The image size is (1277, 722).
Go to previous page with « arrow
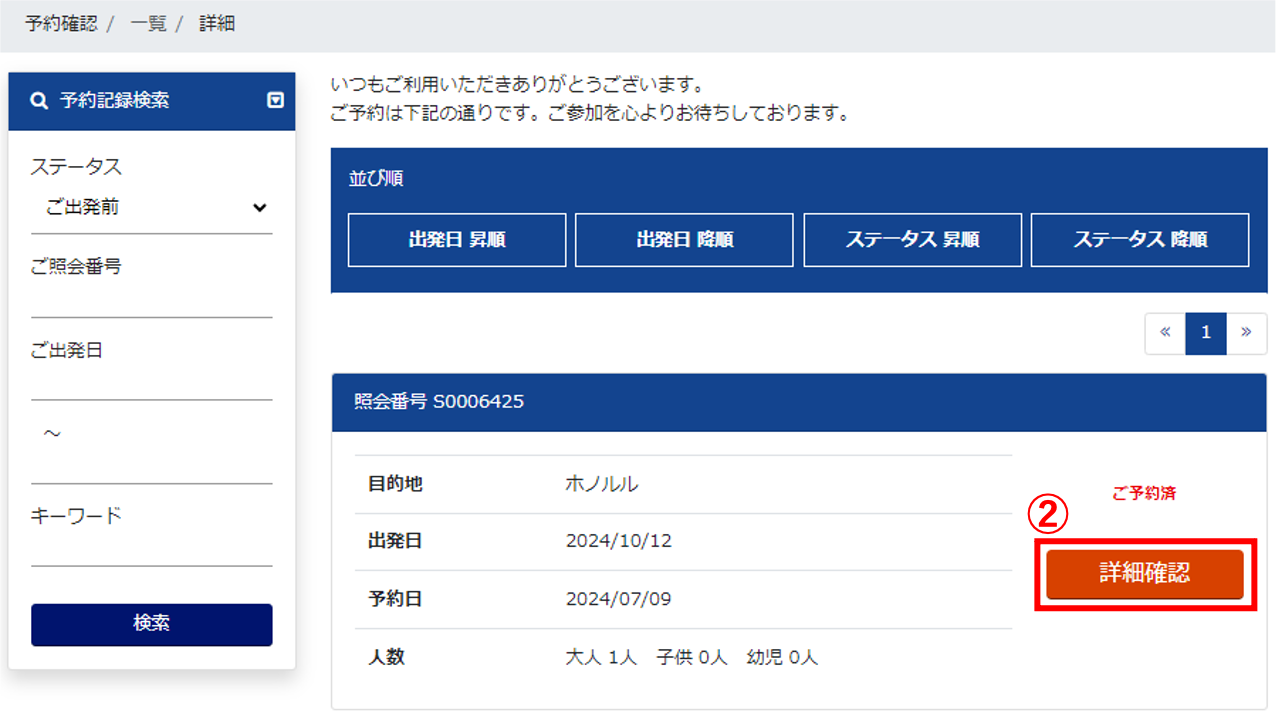(1165, 334)
